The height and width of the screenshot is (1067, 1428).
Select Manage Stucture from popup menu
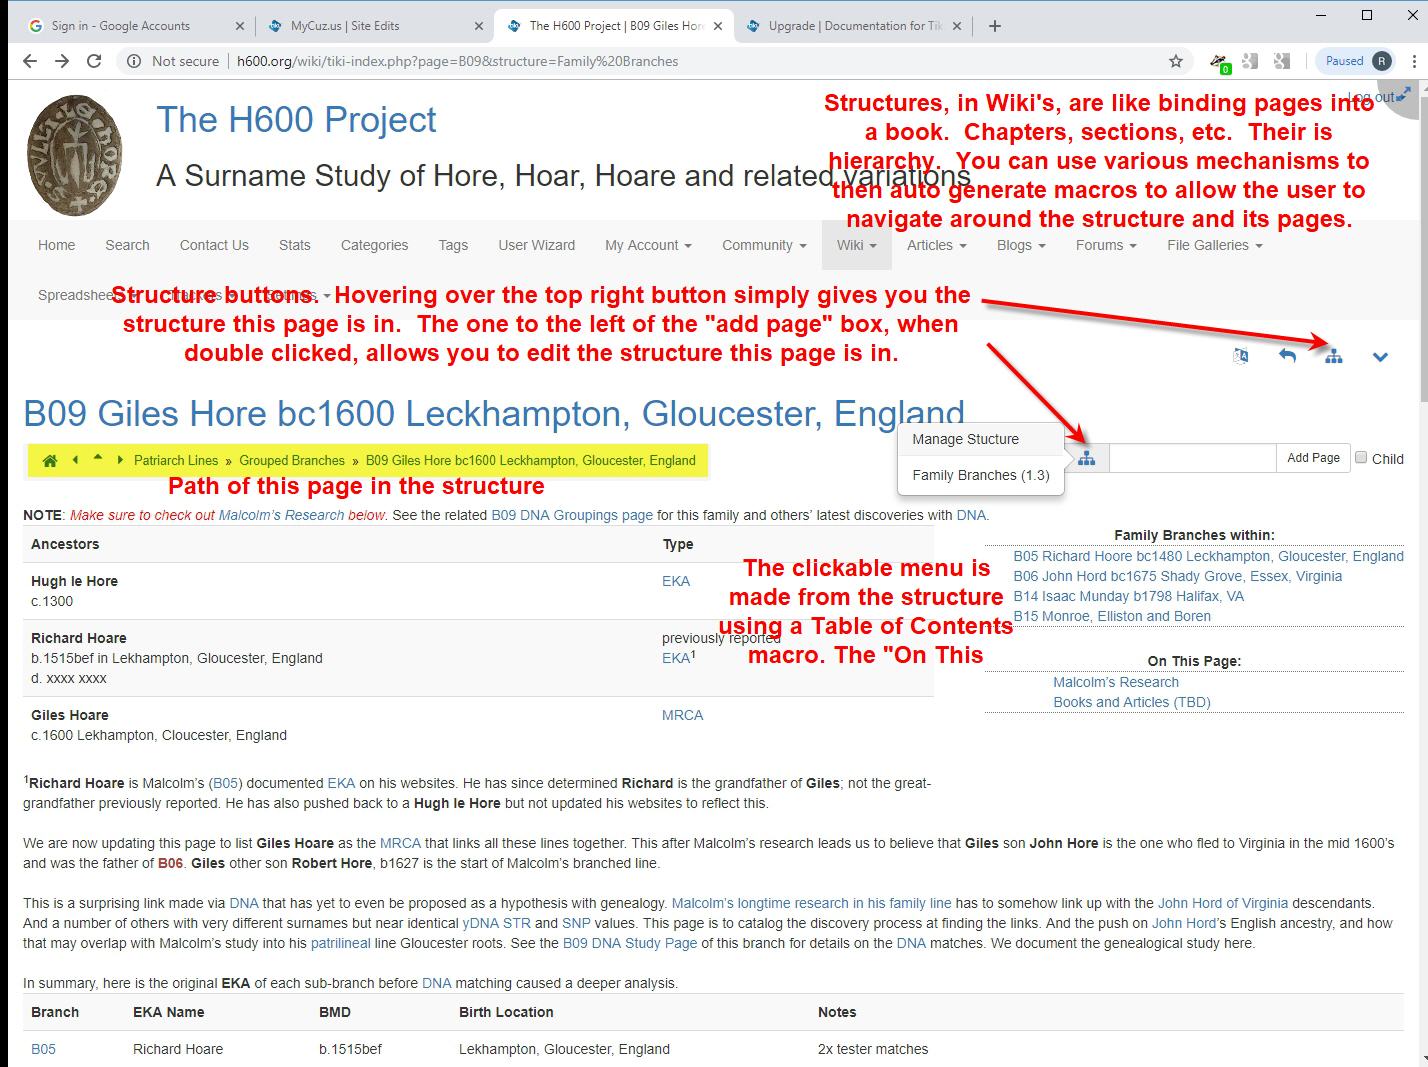click(x=965, y=439)
